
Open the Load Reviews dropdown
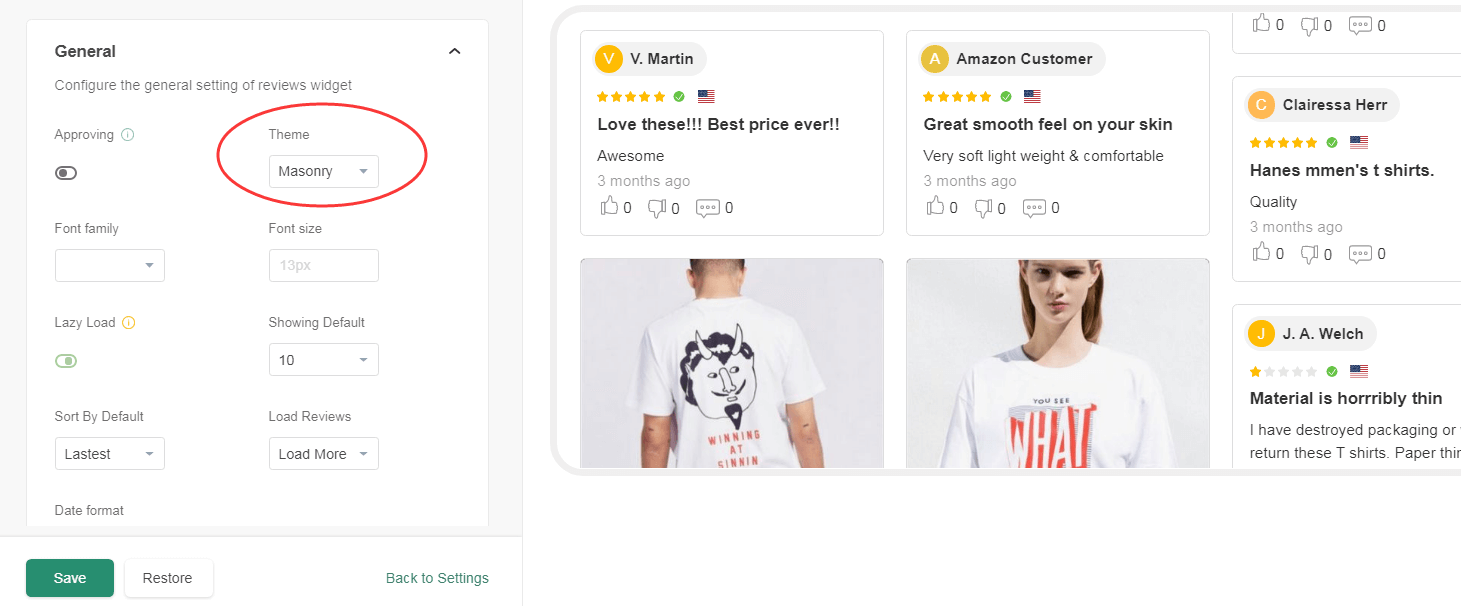point(323,454)
